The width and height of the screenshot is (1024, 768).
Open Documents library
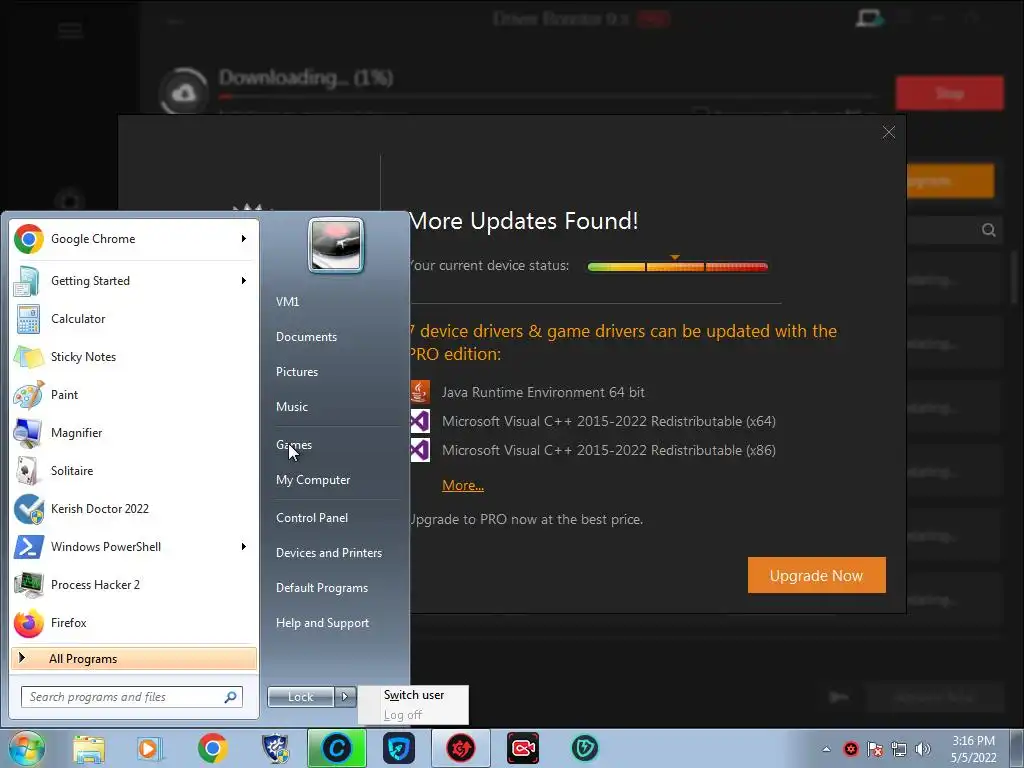pyautogui.click(x=306, y=337)
